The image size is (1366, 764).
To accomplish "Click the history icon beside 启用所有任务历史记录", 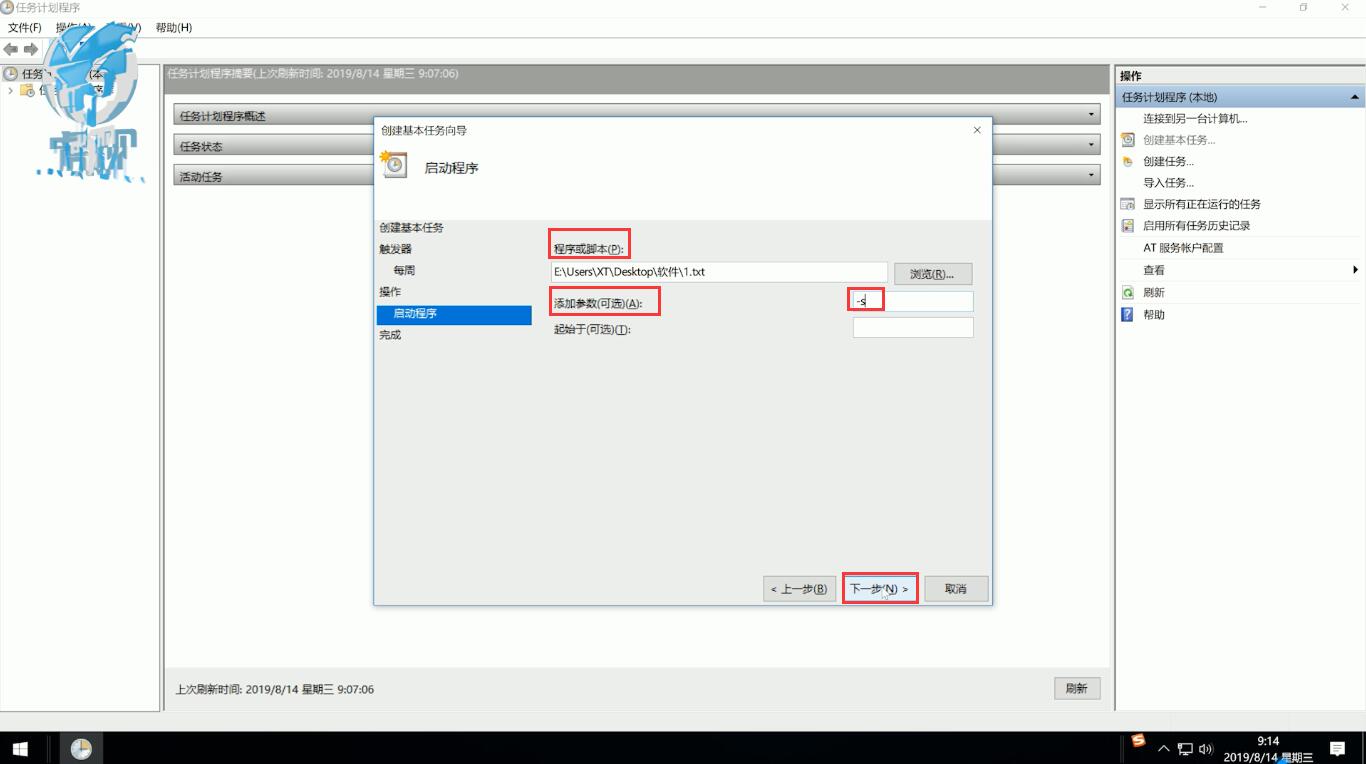I will [x=1128, y=226].
